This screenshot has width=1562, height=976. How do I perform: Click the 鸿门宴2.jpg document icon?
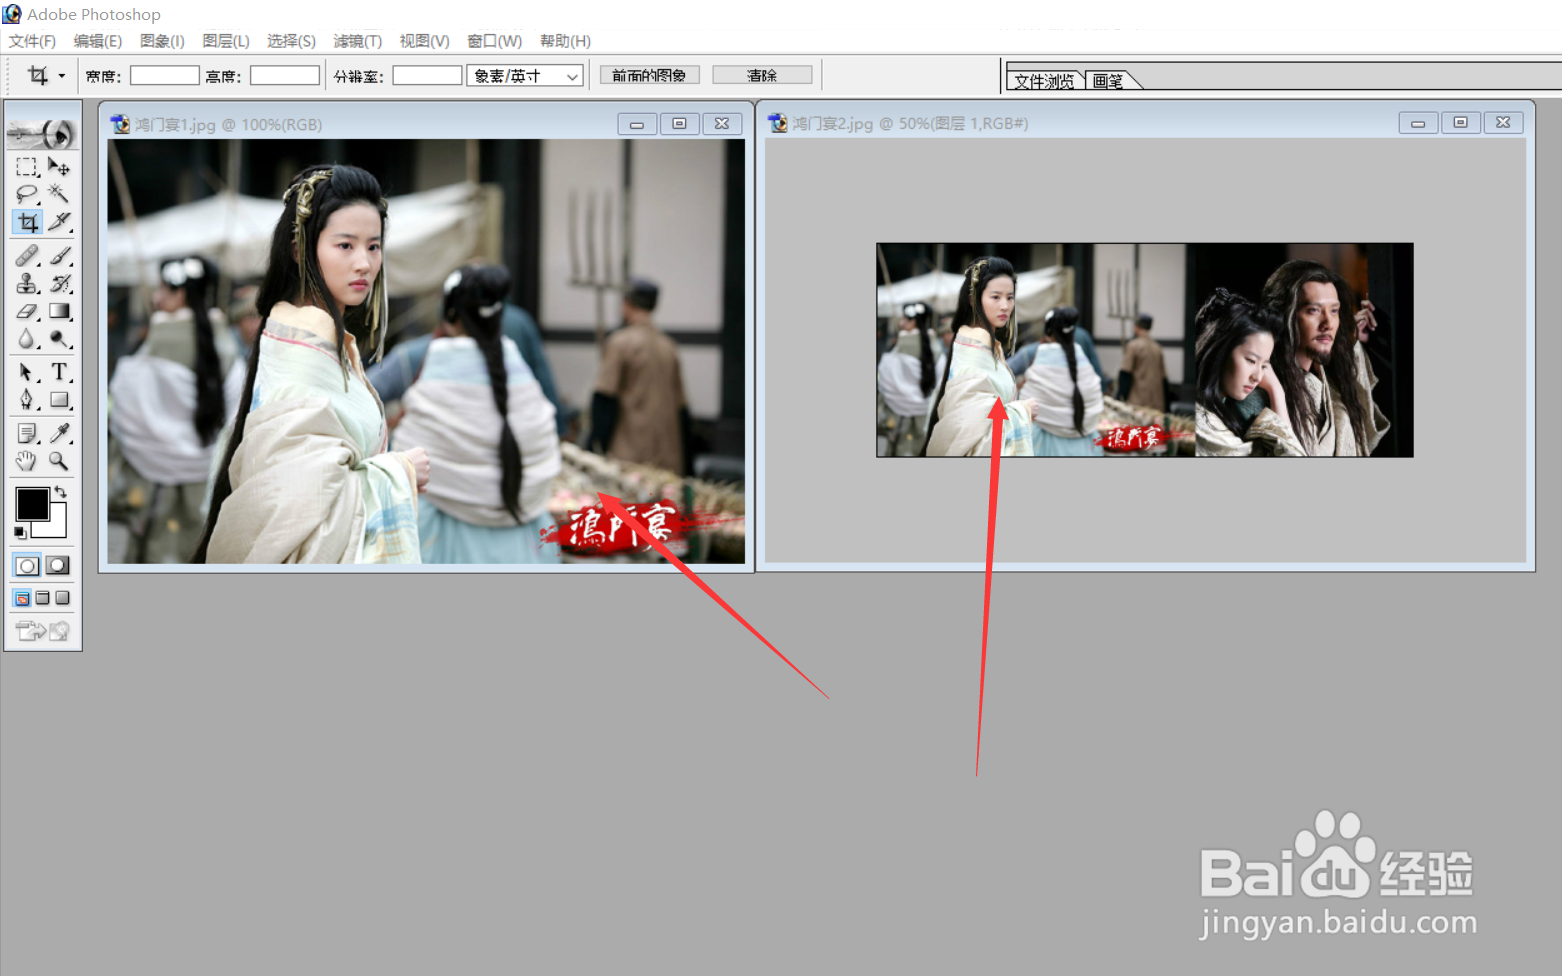(777, 123)
